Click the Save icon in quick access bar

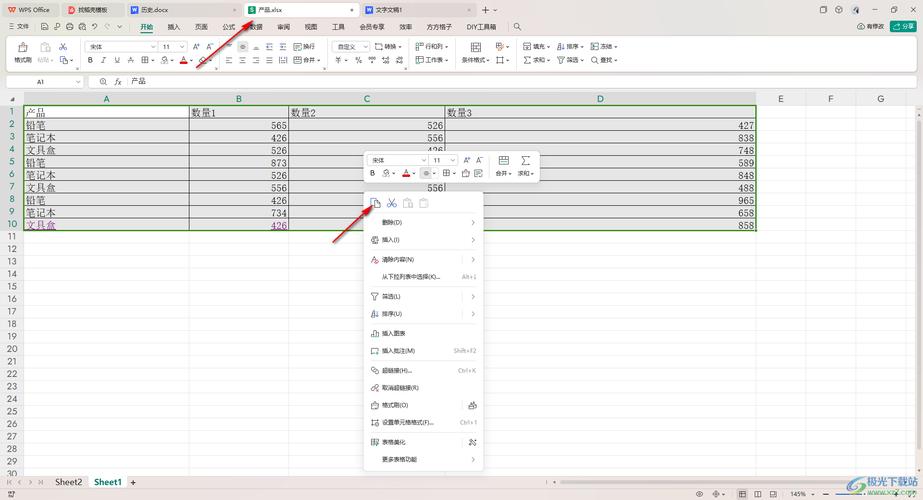tap(44, 27)
